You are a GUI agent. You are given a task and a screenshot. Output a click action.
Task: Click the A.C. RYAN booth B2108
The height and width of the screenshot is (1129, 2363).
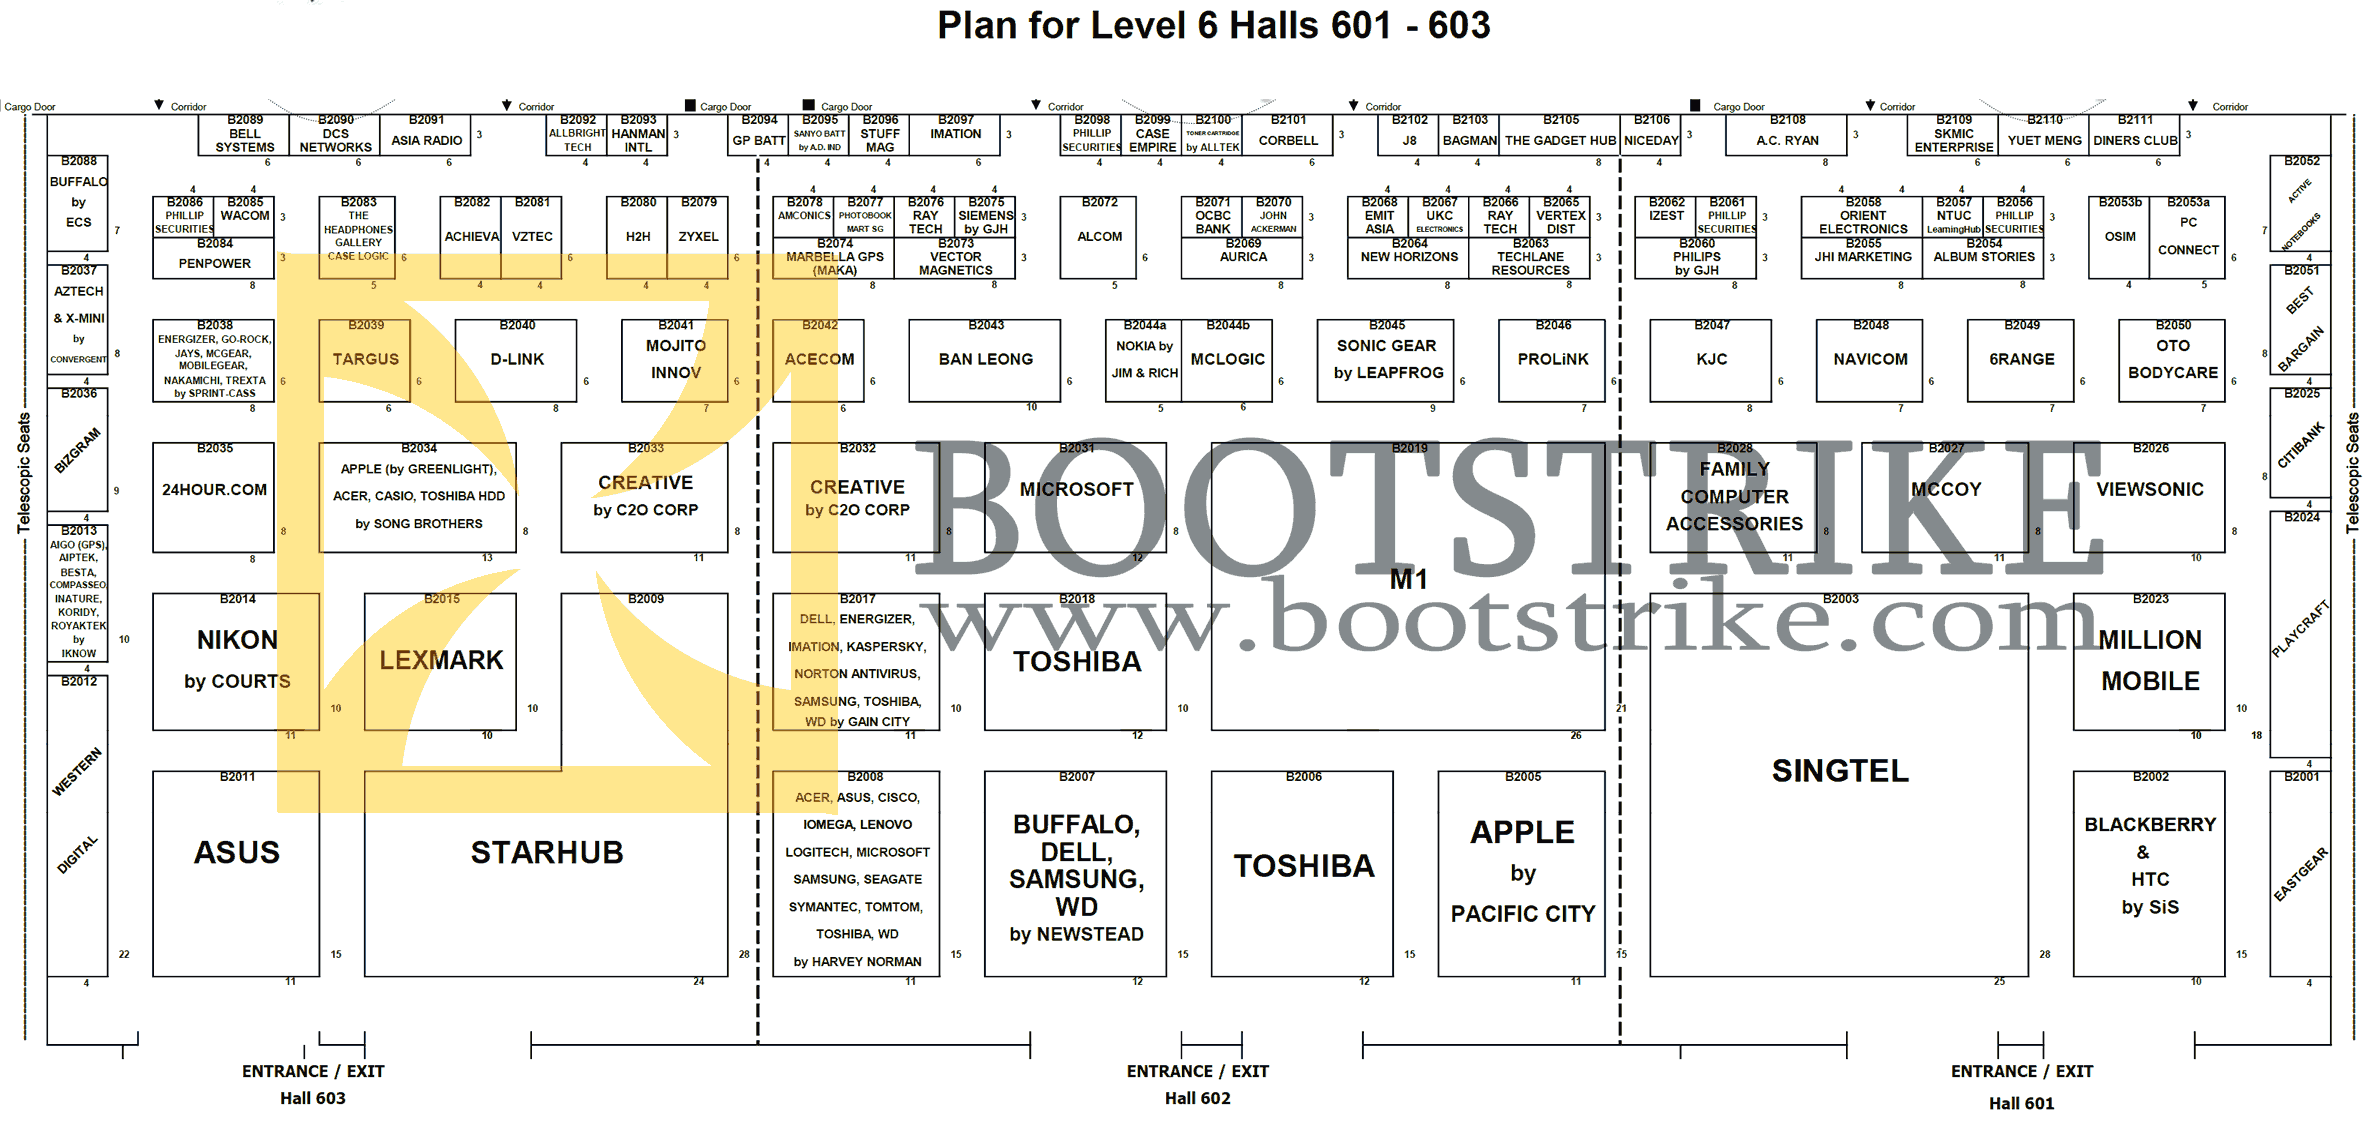tap(1787, 135)
